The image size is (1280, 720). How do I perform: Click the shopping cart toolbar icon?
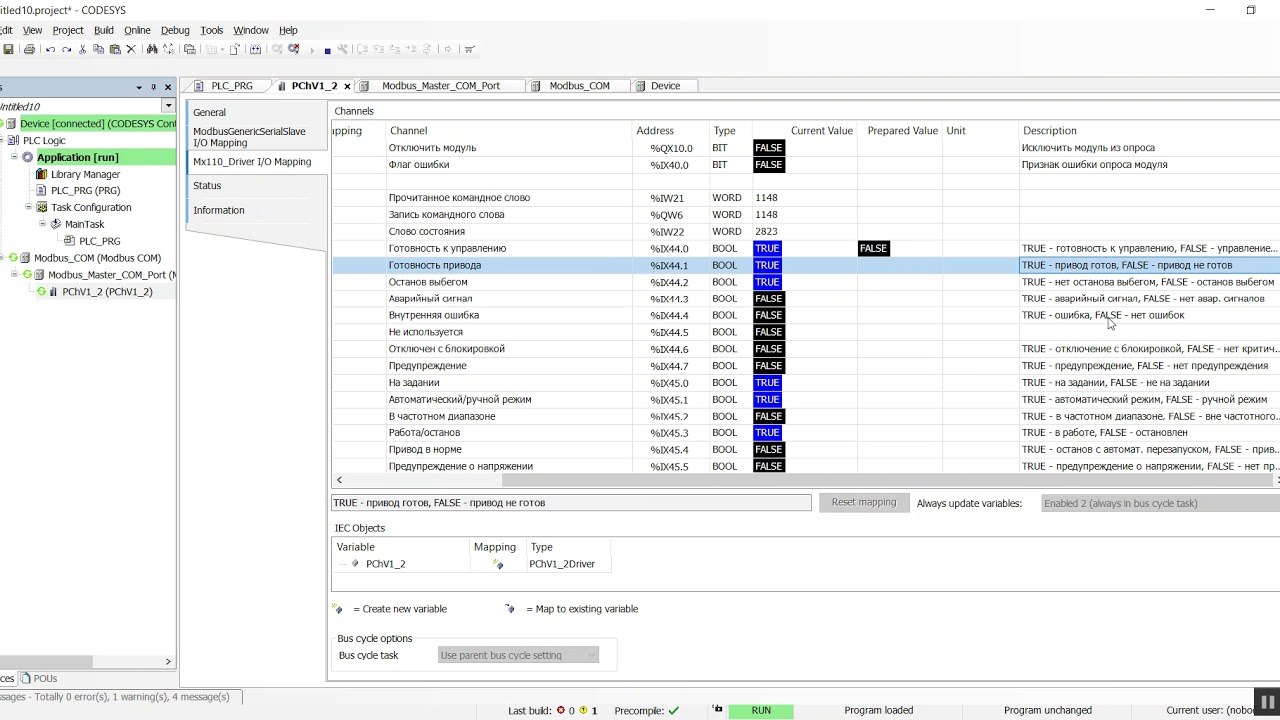tap(469, 49)
